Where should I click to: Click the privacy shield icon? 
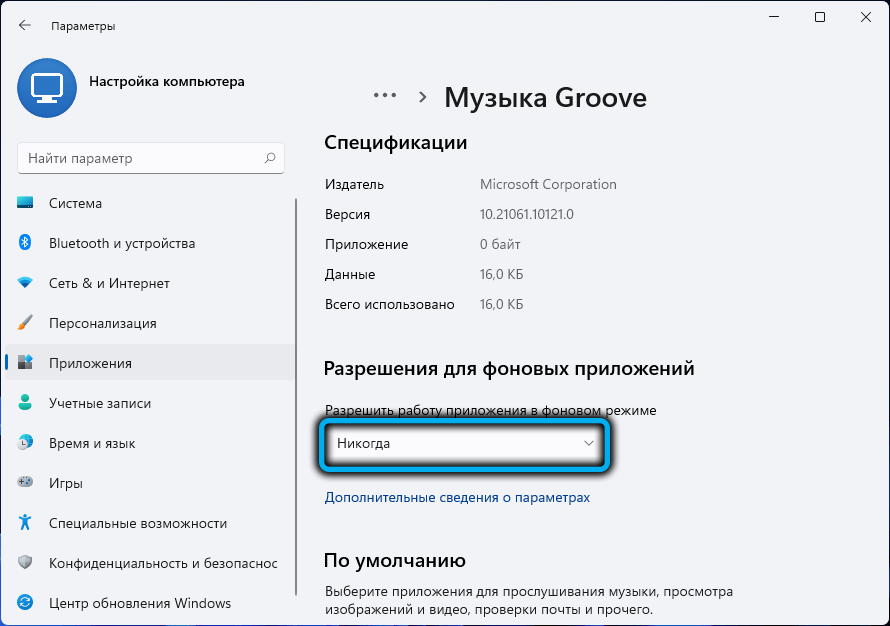tap(25, 562)
